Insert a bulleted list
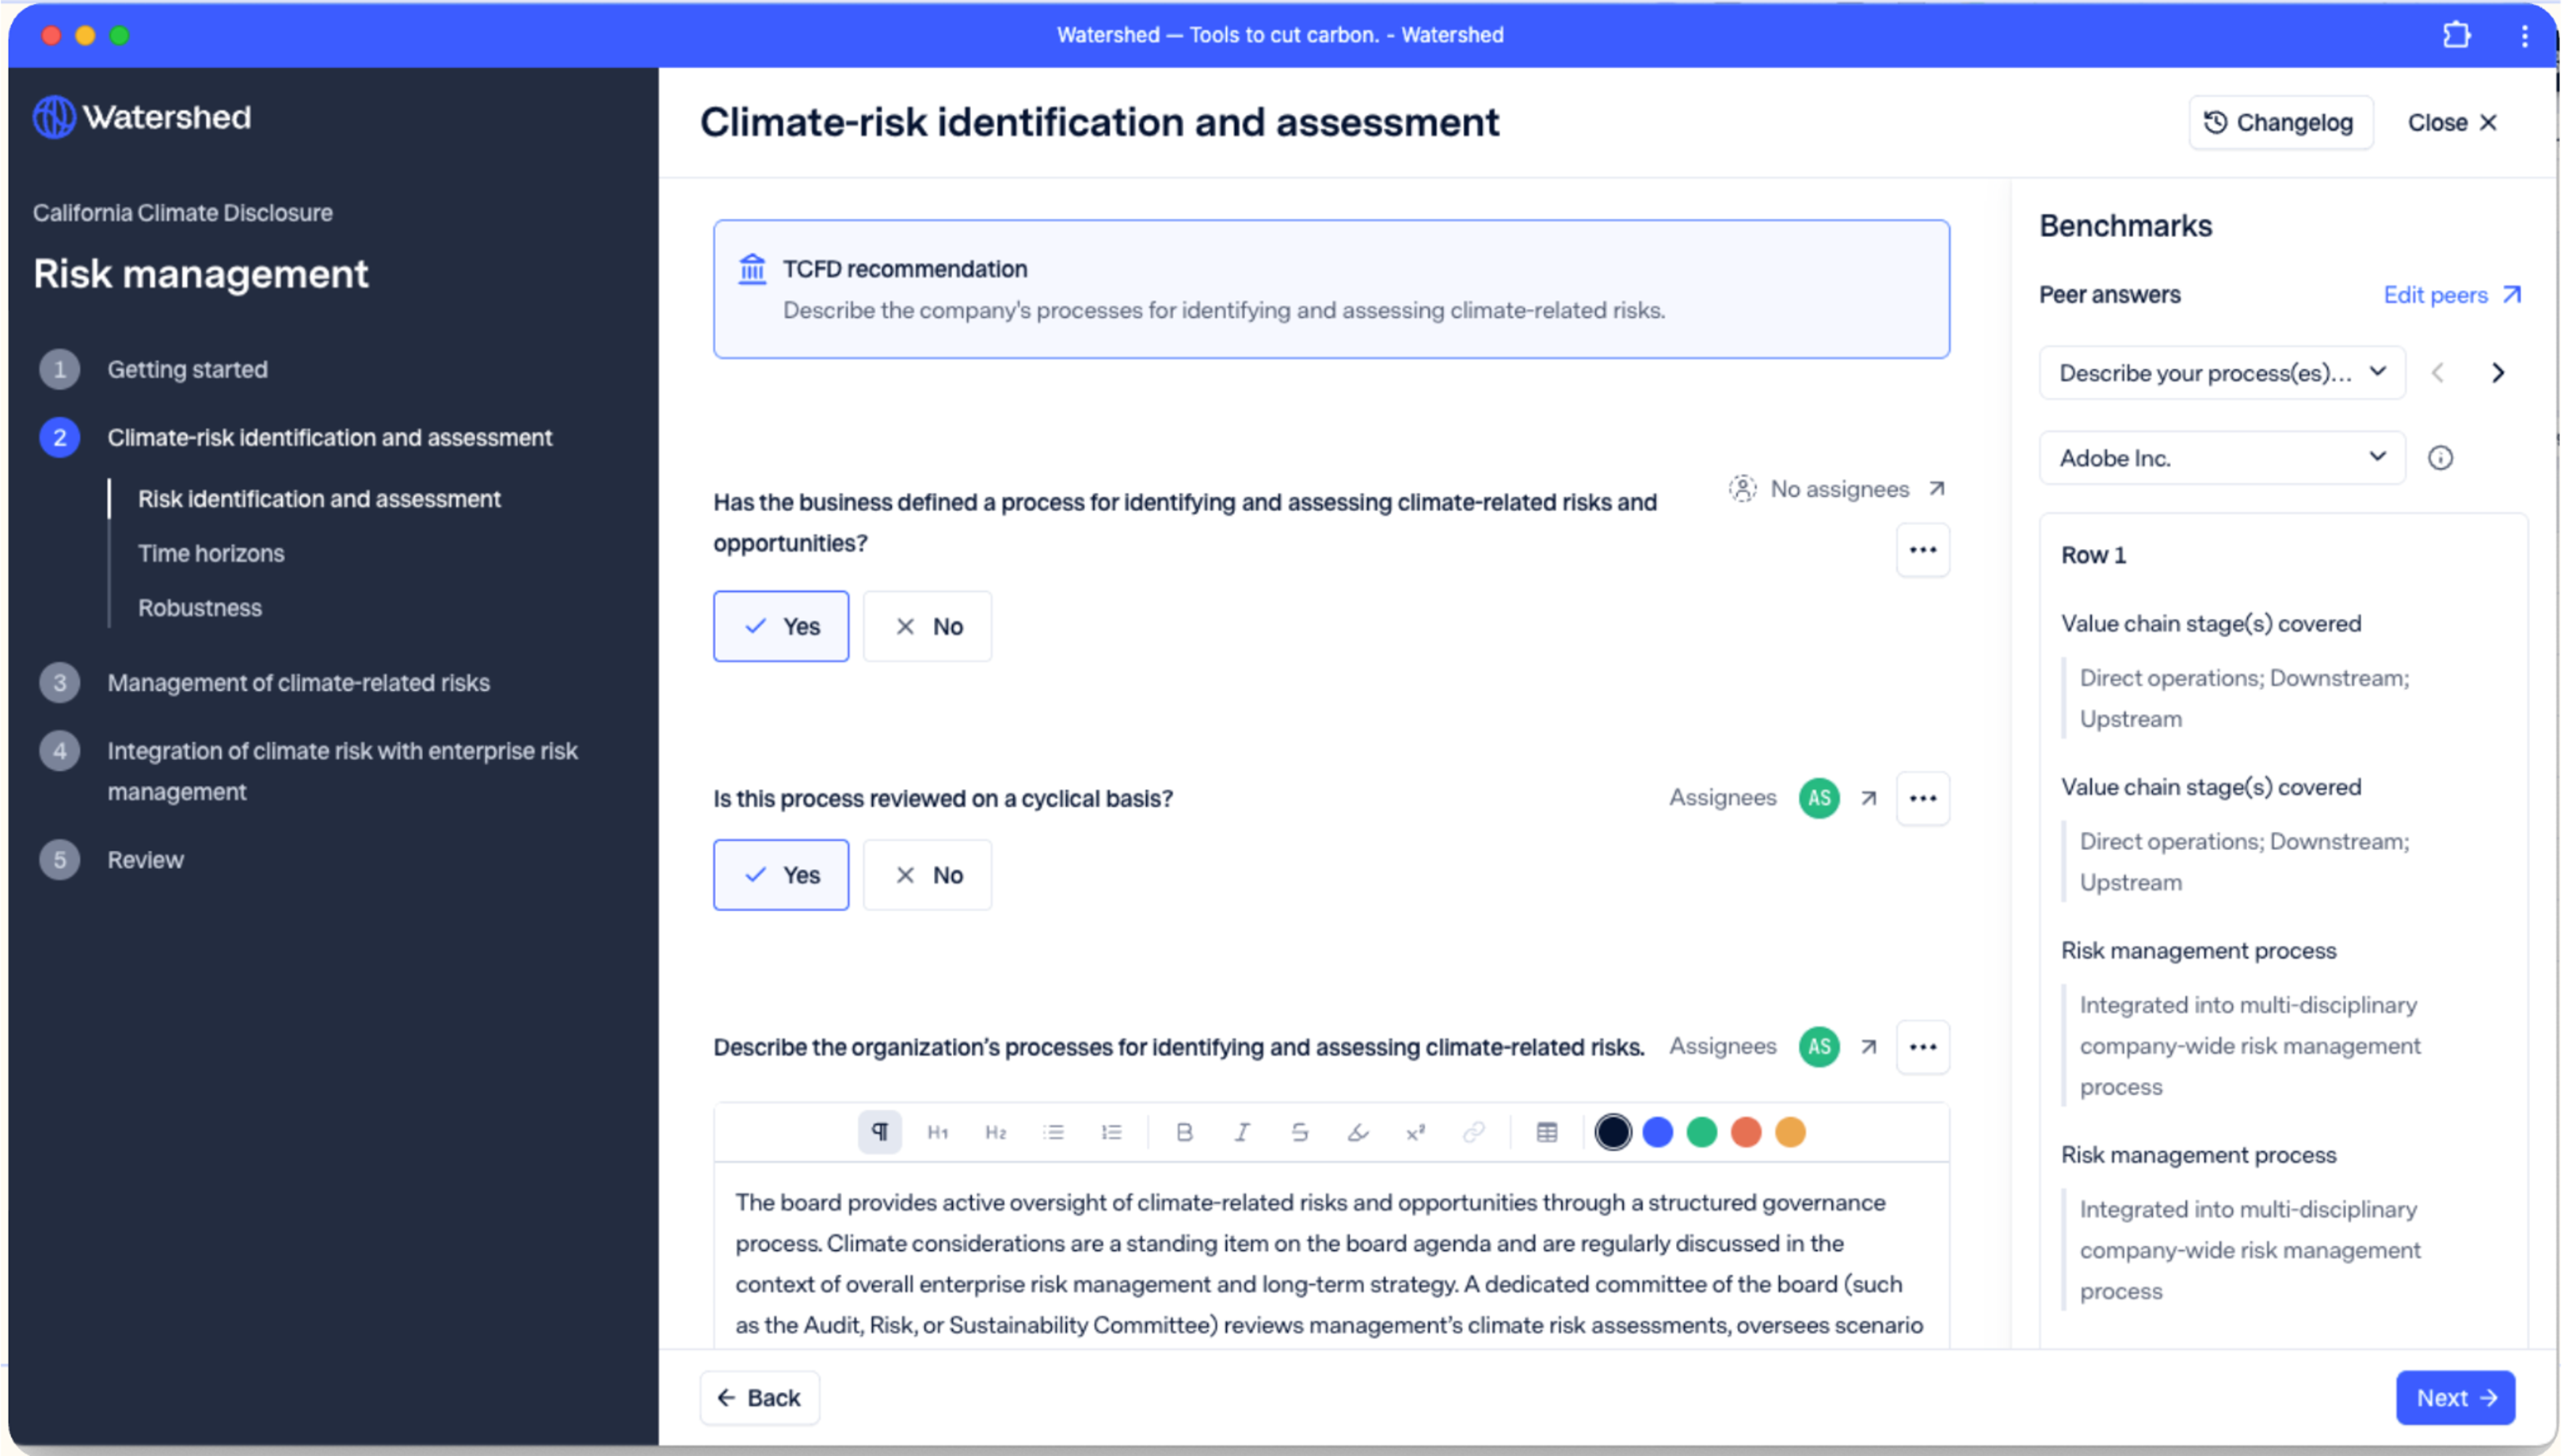The image size is (2562, 1456). point(1053,1132)
